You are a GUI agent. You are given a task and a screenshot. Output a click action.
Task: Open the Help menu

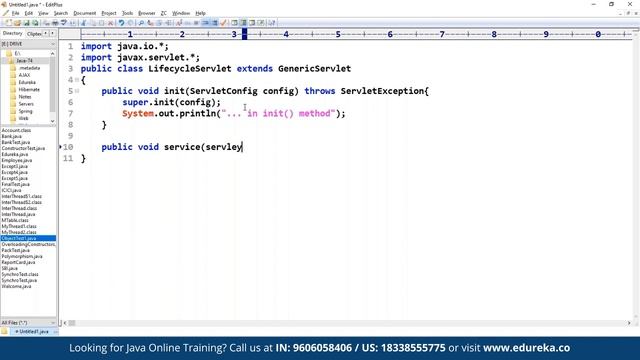pyautogui.click(x=200, y=13)
